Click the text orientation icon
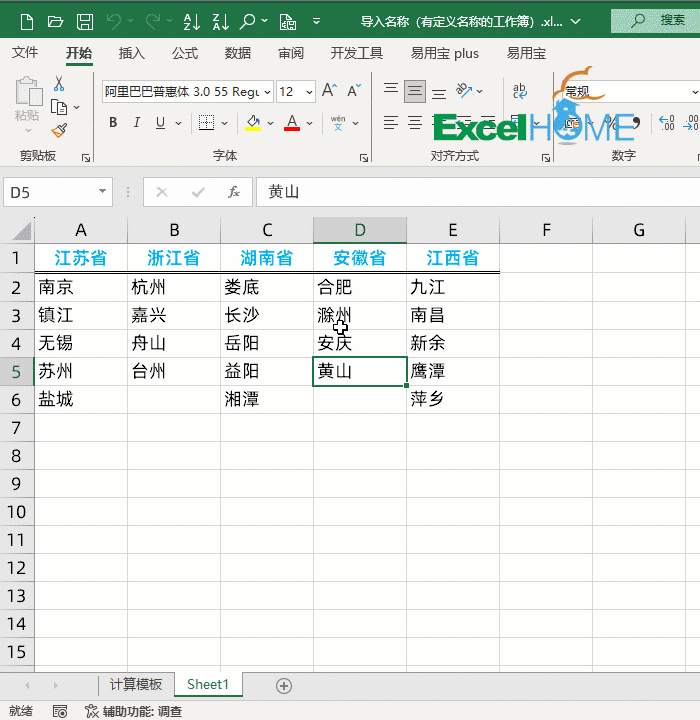This screenshot has height=720, width=700. click(464, 90)
